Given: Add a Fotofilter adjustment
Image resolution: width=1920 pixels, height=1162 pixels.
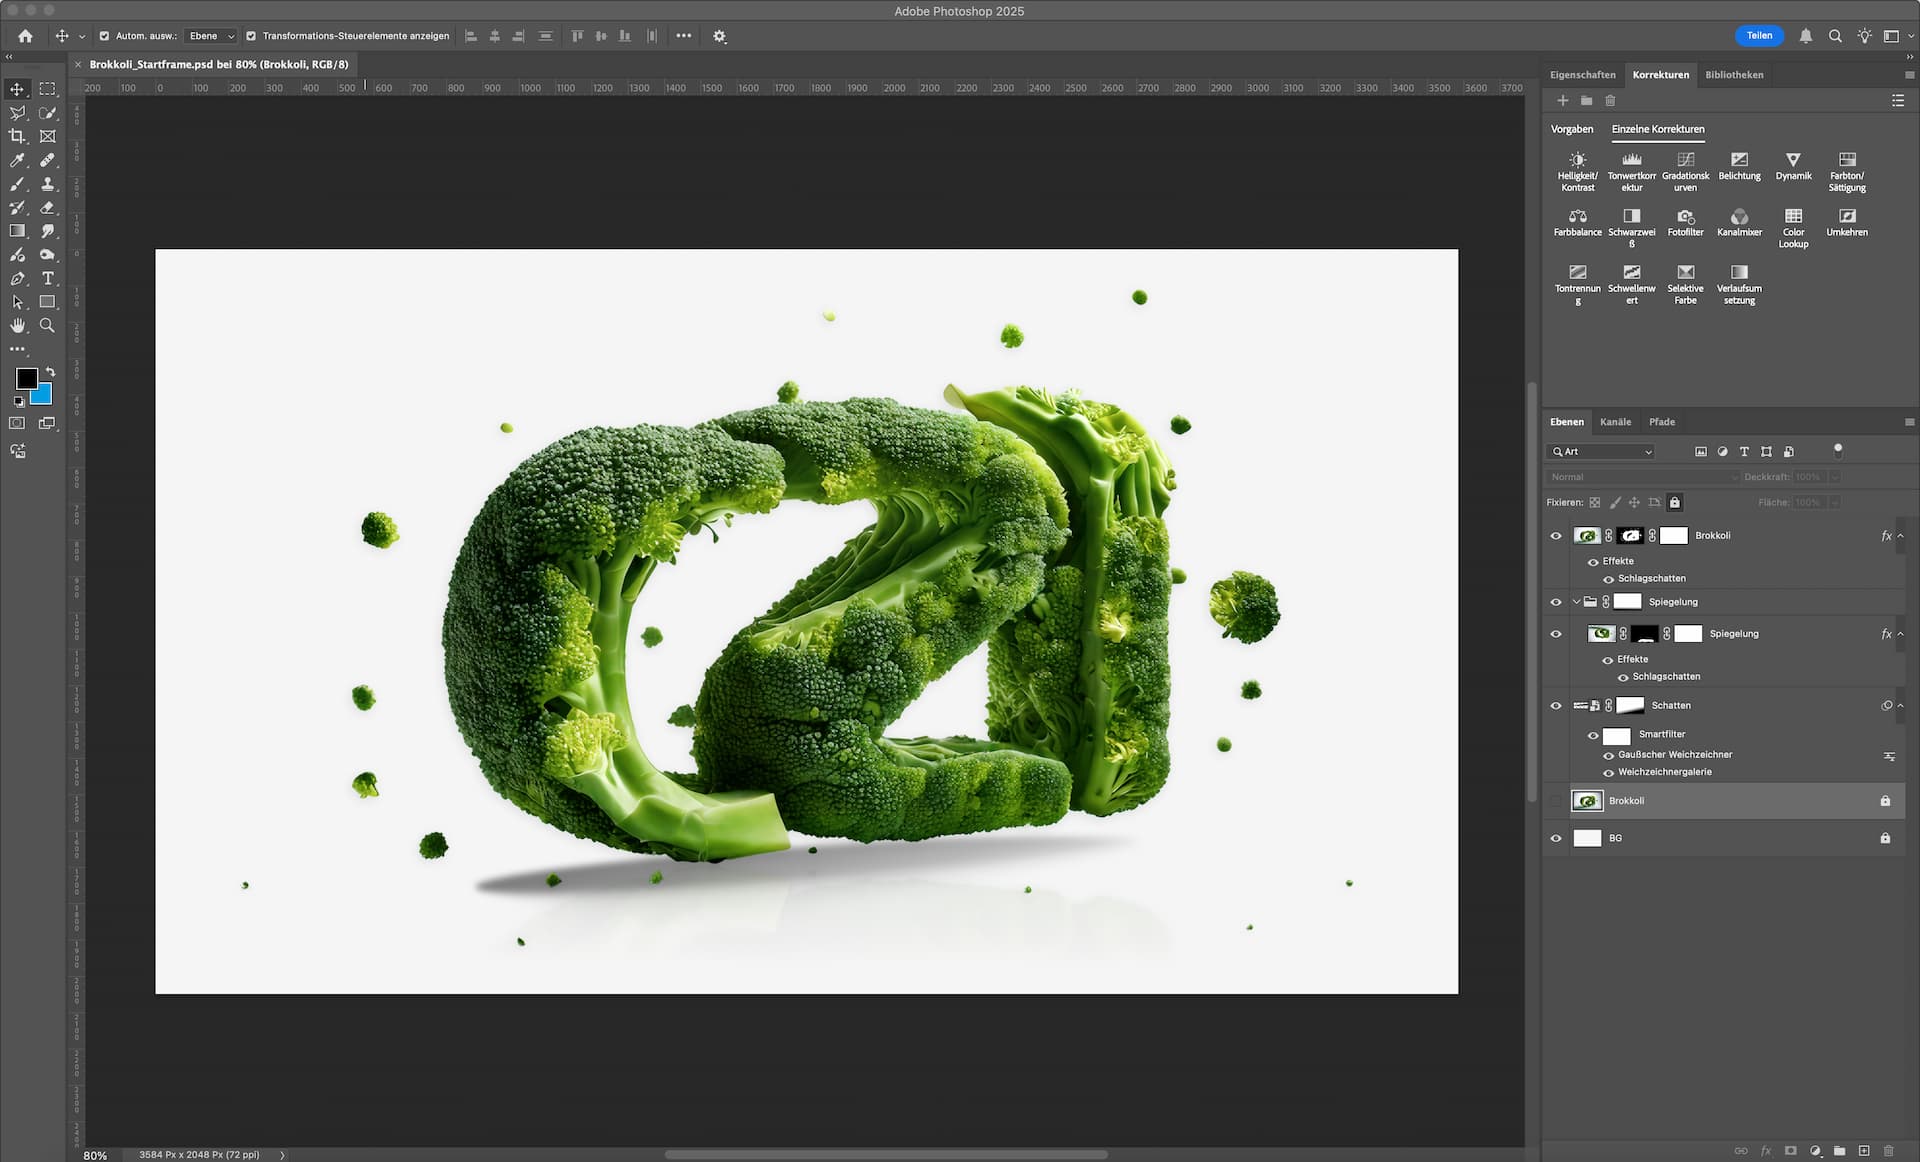Looking at the screenshot, I should (x=1685, y=217).
